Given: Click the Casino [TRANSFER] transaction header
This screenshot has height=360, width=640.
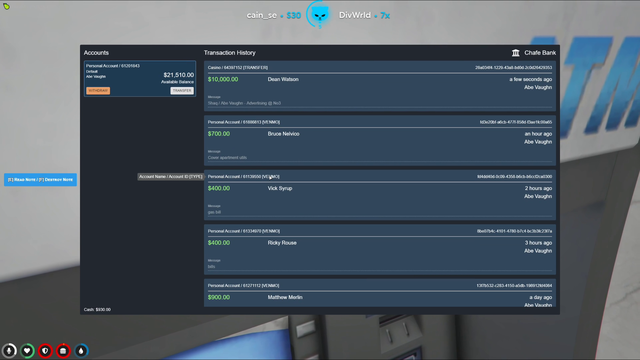Looking at the screenshot, I should [x=238, y=68].
